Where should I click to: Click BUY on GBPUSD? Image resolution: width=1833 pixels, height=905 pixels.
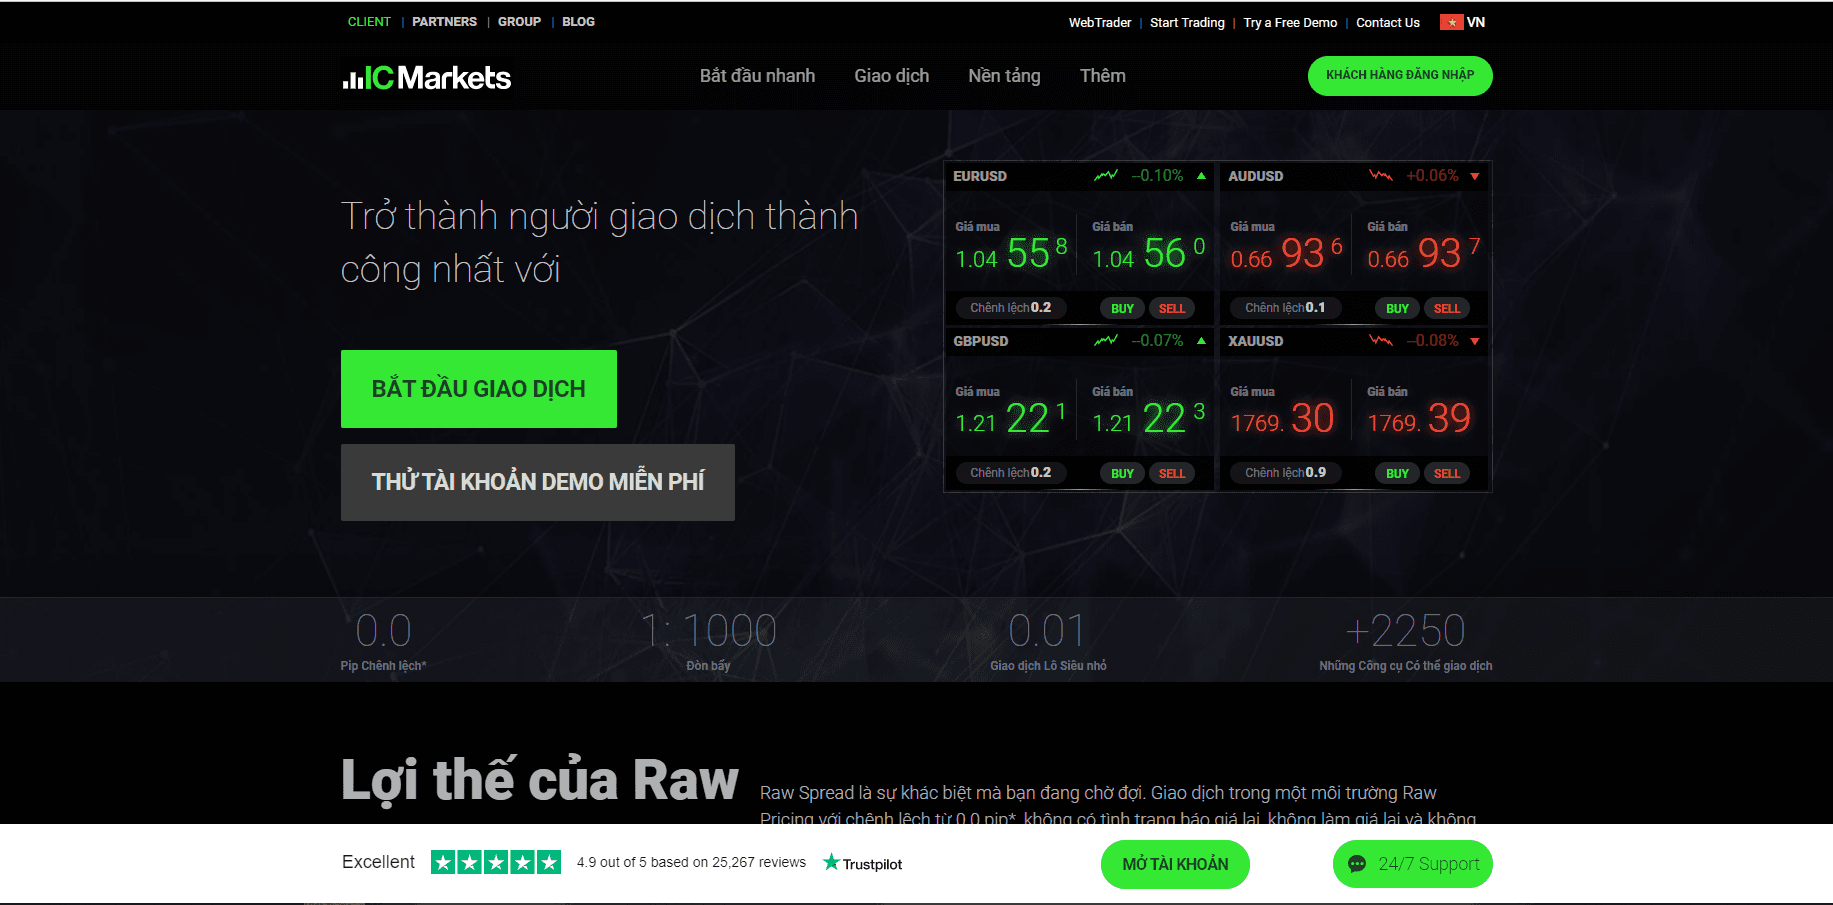coord(1122,473)
